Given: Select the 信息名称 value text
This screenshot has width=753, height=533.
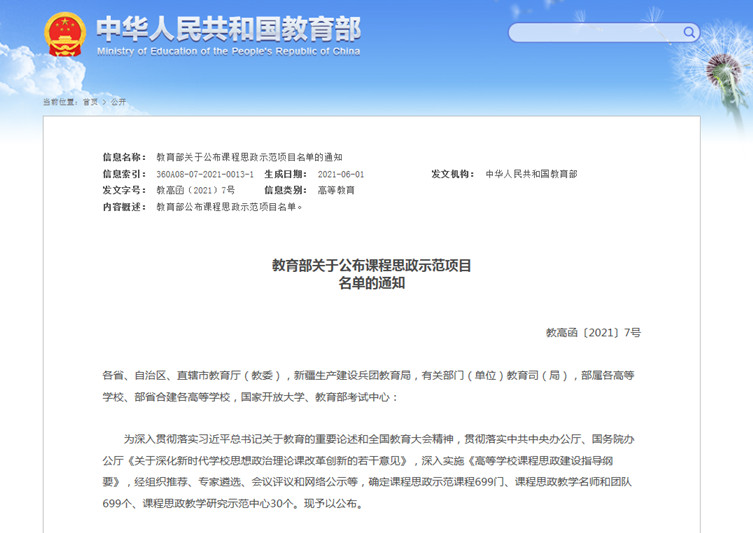Looking at the screenshot, I should pyautogui.click(x=249, y=157).
